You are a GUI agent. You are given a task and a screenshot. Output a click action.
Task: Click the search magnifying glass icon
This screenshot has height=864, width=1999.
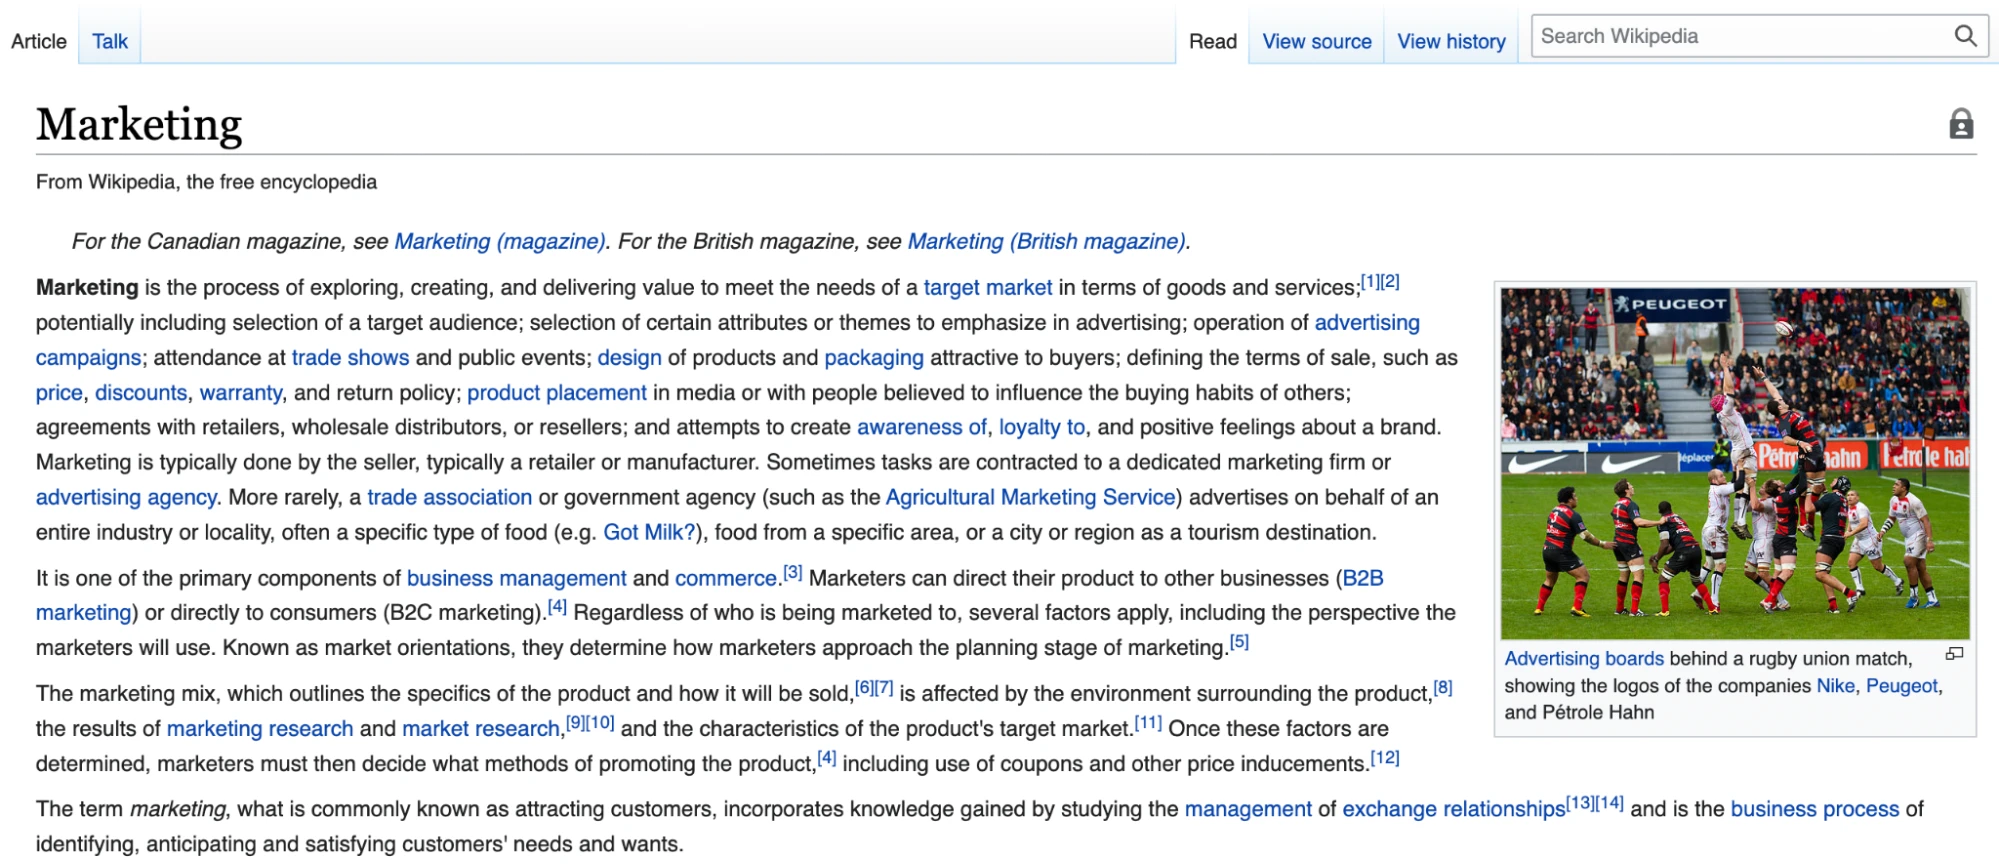coord(1964,36)
